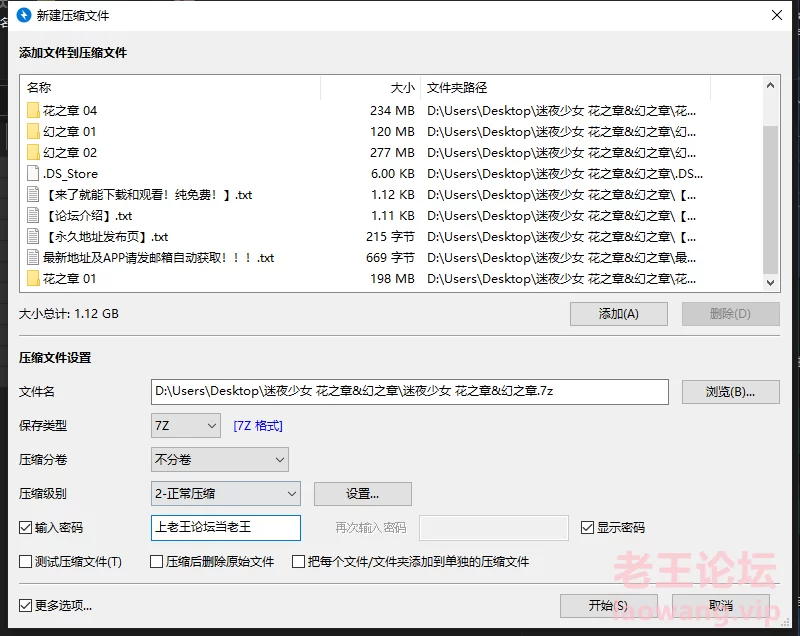The width and height of the screenshot is (800, 636).
Task: Click folder icon of 花之章 01
Action: click(x=33, y=278)
